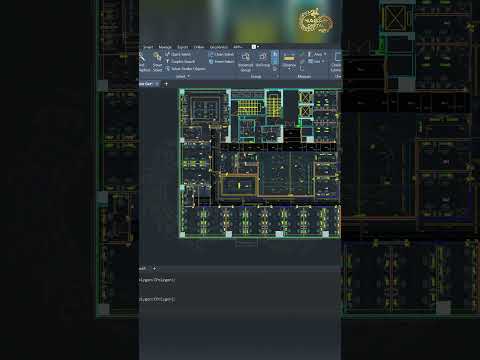
Task: Click the Invert Select tool
Action: pyautogui.click(x=222, y=61)
